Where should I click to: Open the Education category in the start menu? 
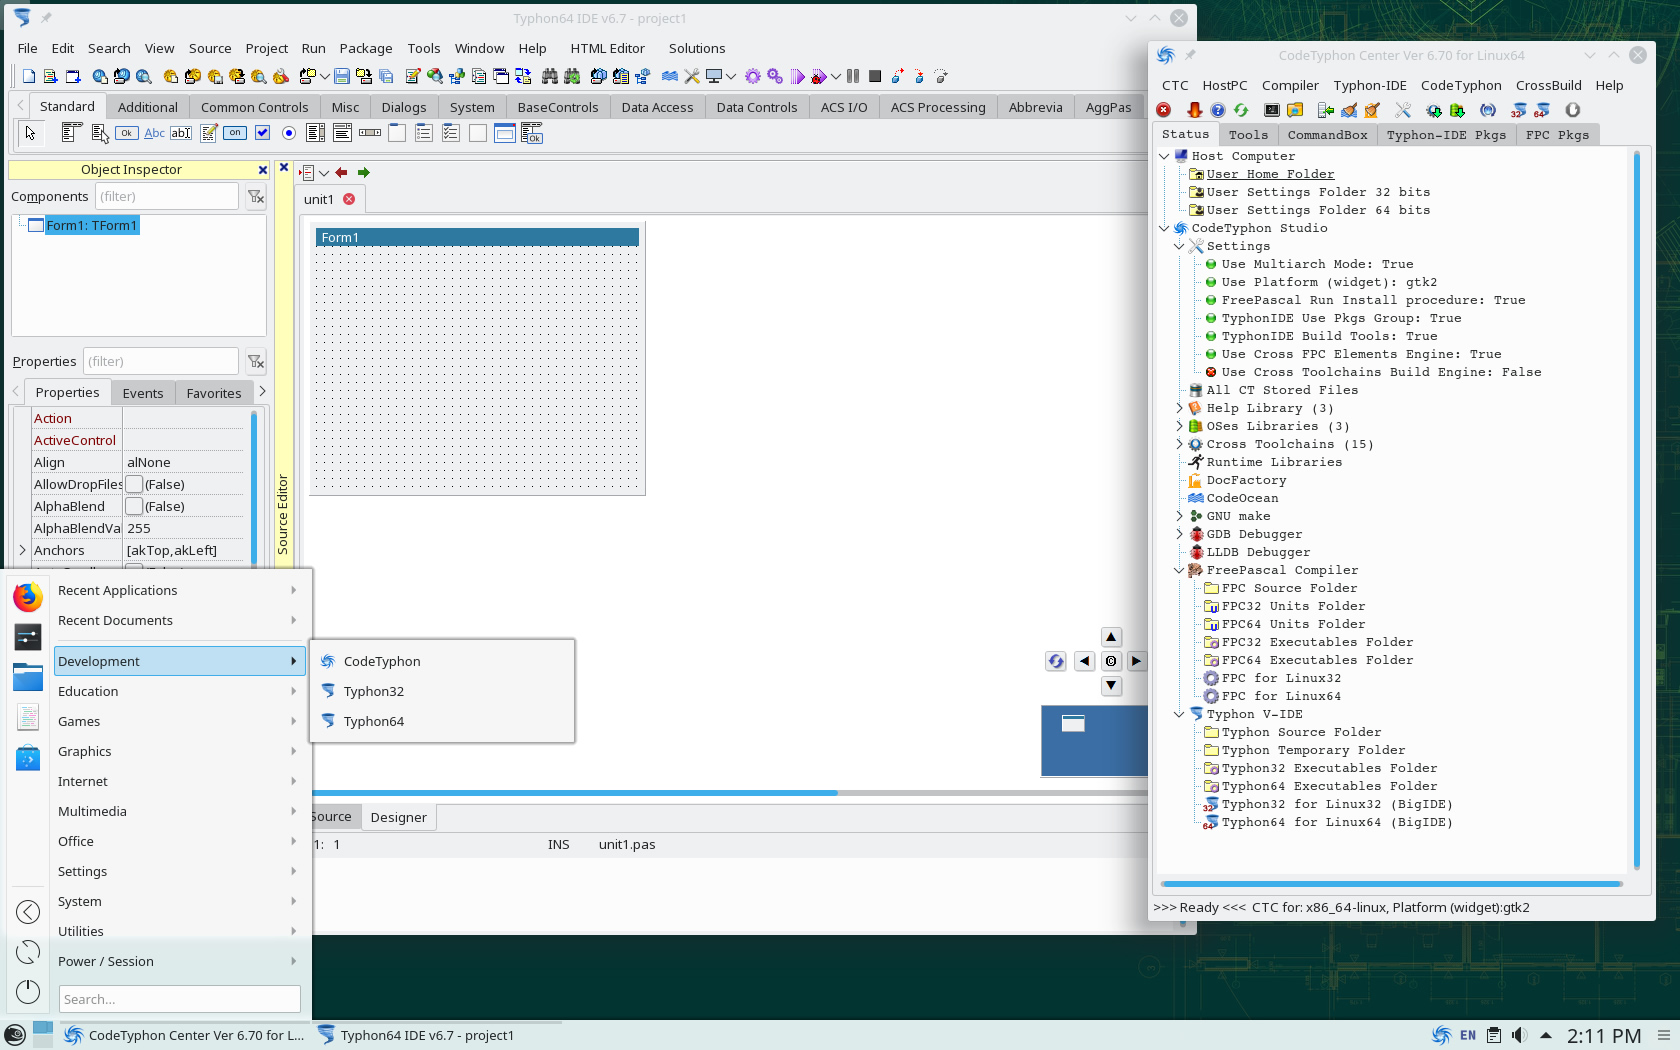pyautogui.click(x=178, y=691)
